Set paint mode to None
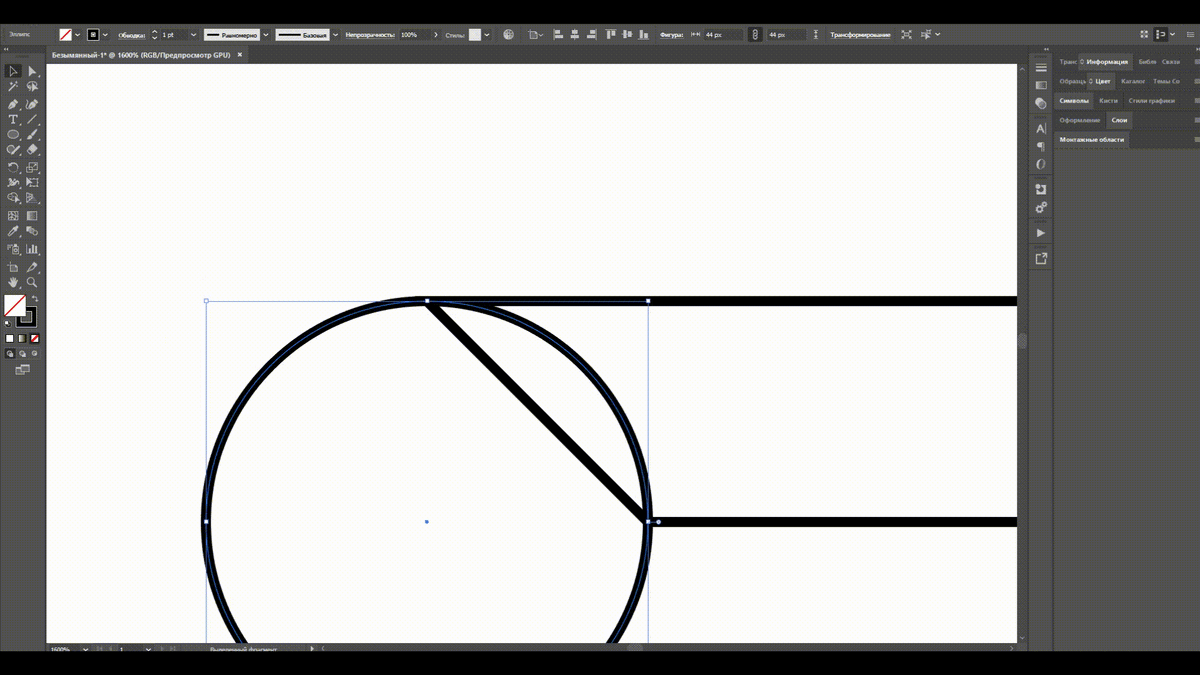The image size is (1200, 675). tap(34, 339)
